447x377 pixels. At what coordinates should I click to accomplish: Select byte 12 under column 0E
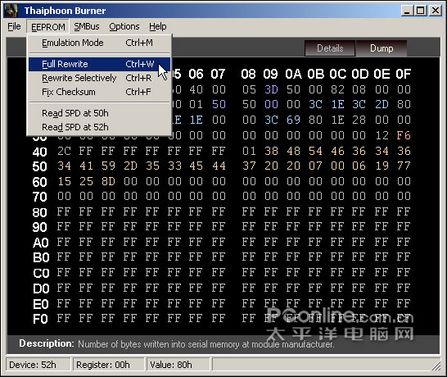[382, 135]
